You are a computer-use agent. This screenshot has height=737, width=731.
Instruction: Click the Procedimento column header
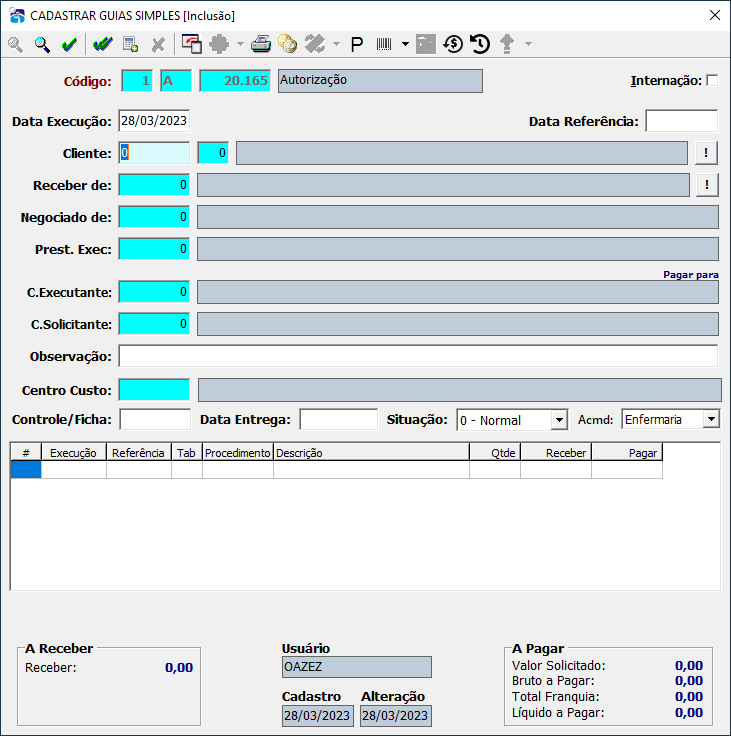(x=238, y=453)
